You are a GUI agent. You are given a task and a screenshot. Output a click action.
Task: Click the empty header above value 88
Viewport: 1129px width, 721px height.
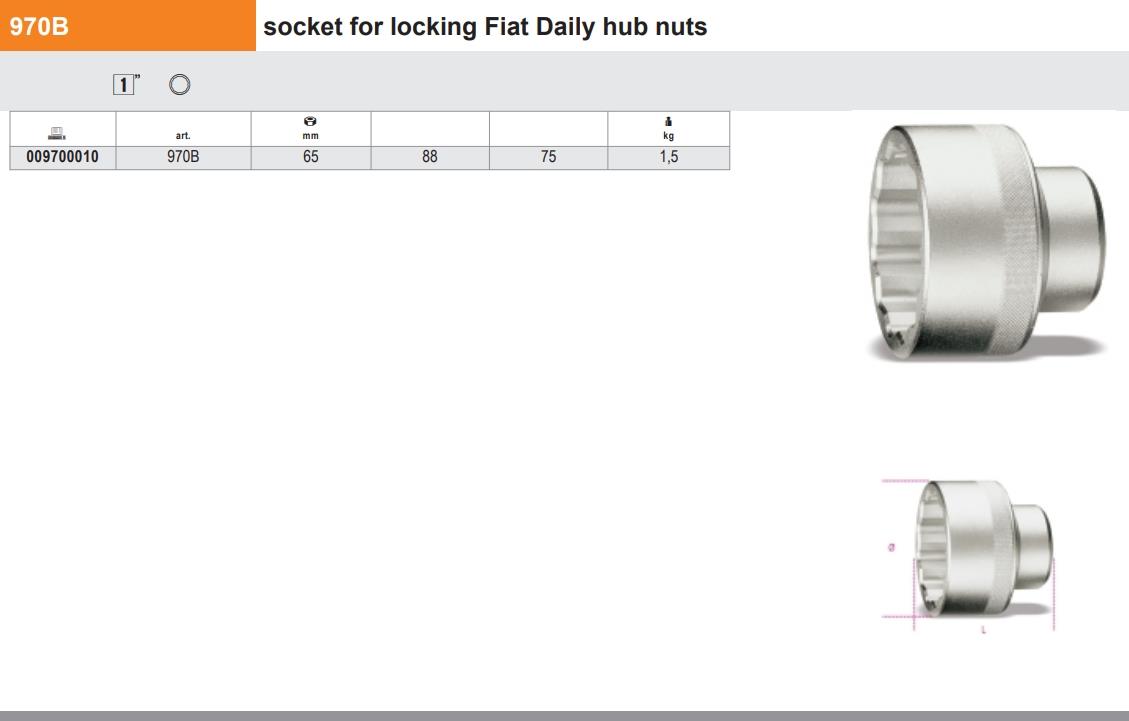click(x=430, y=129)
